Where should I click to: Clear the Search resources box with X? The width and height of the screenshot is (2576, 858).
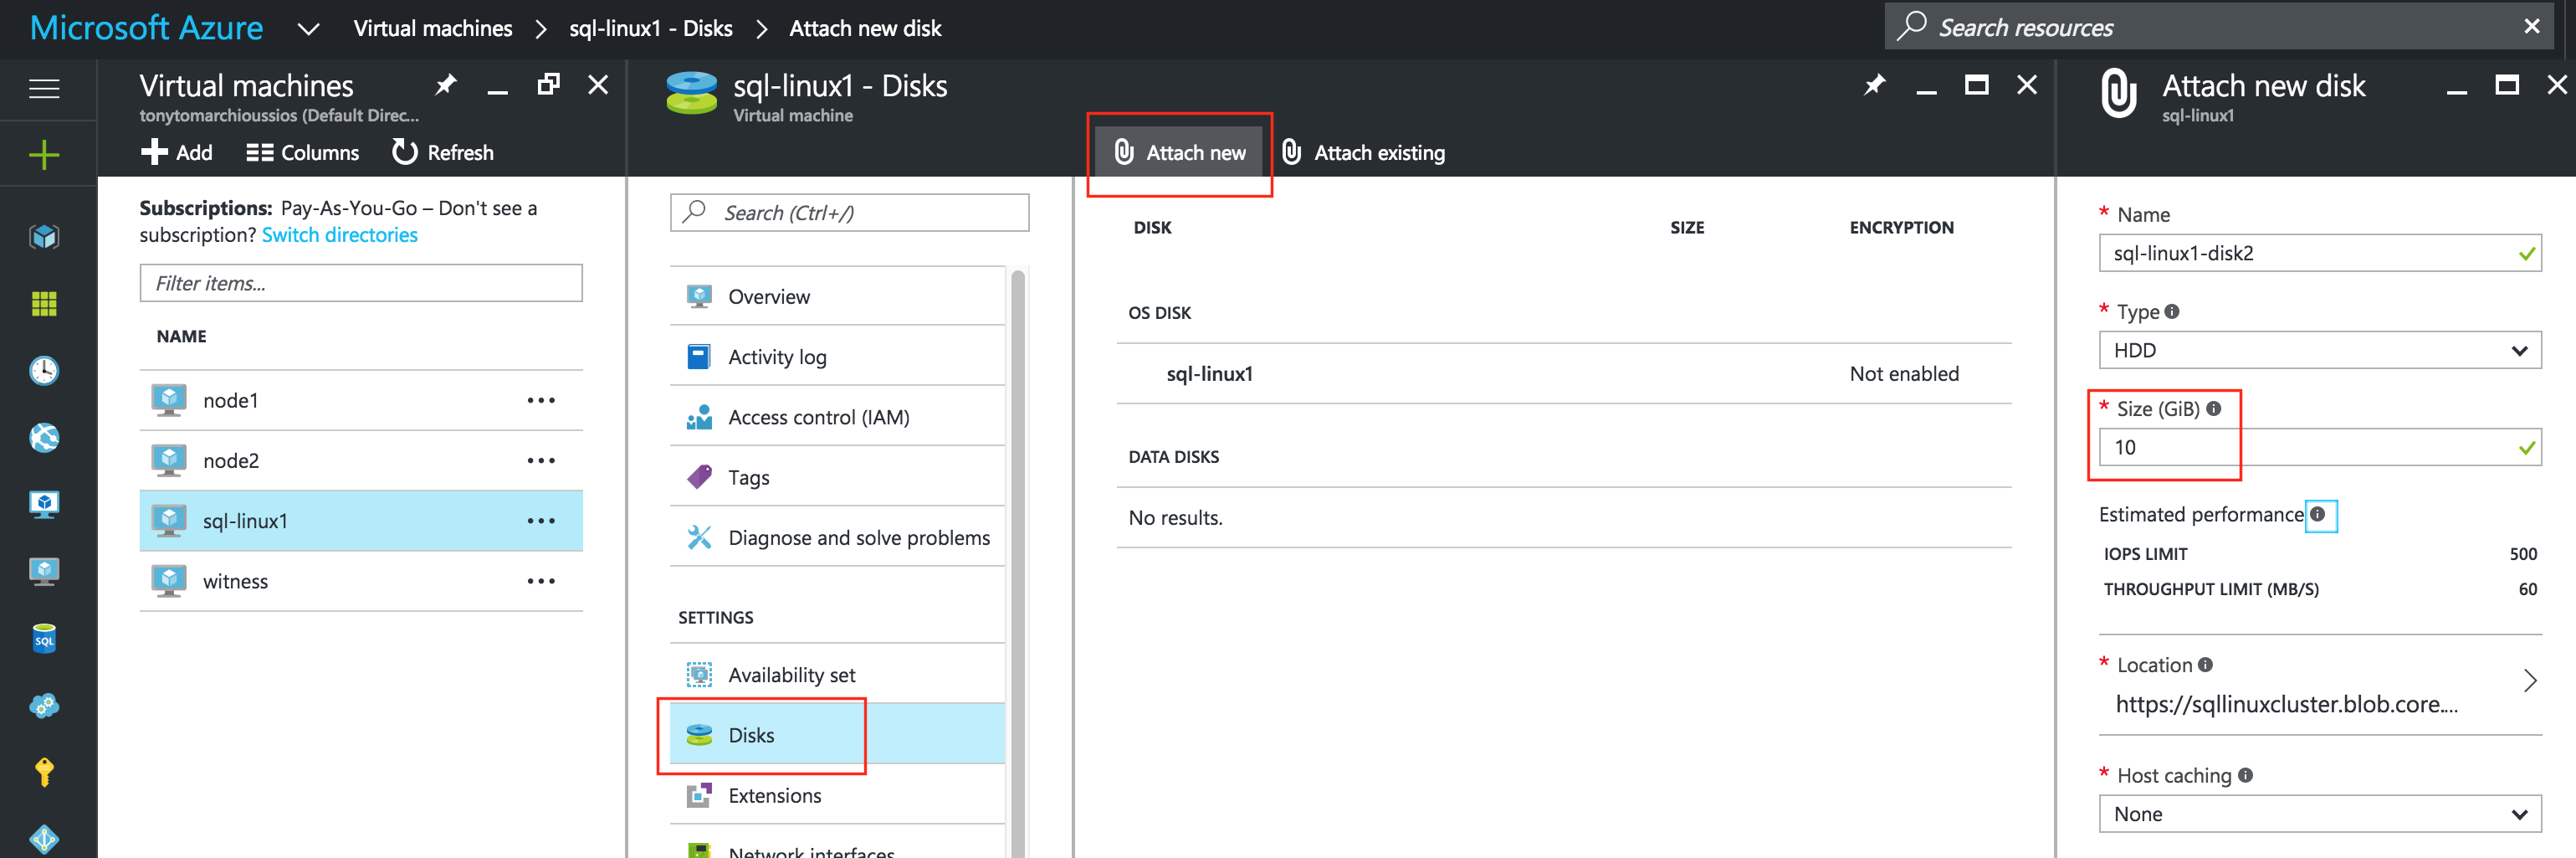[2532, 27]
